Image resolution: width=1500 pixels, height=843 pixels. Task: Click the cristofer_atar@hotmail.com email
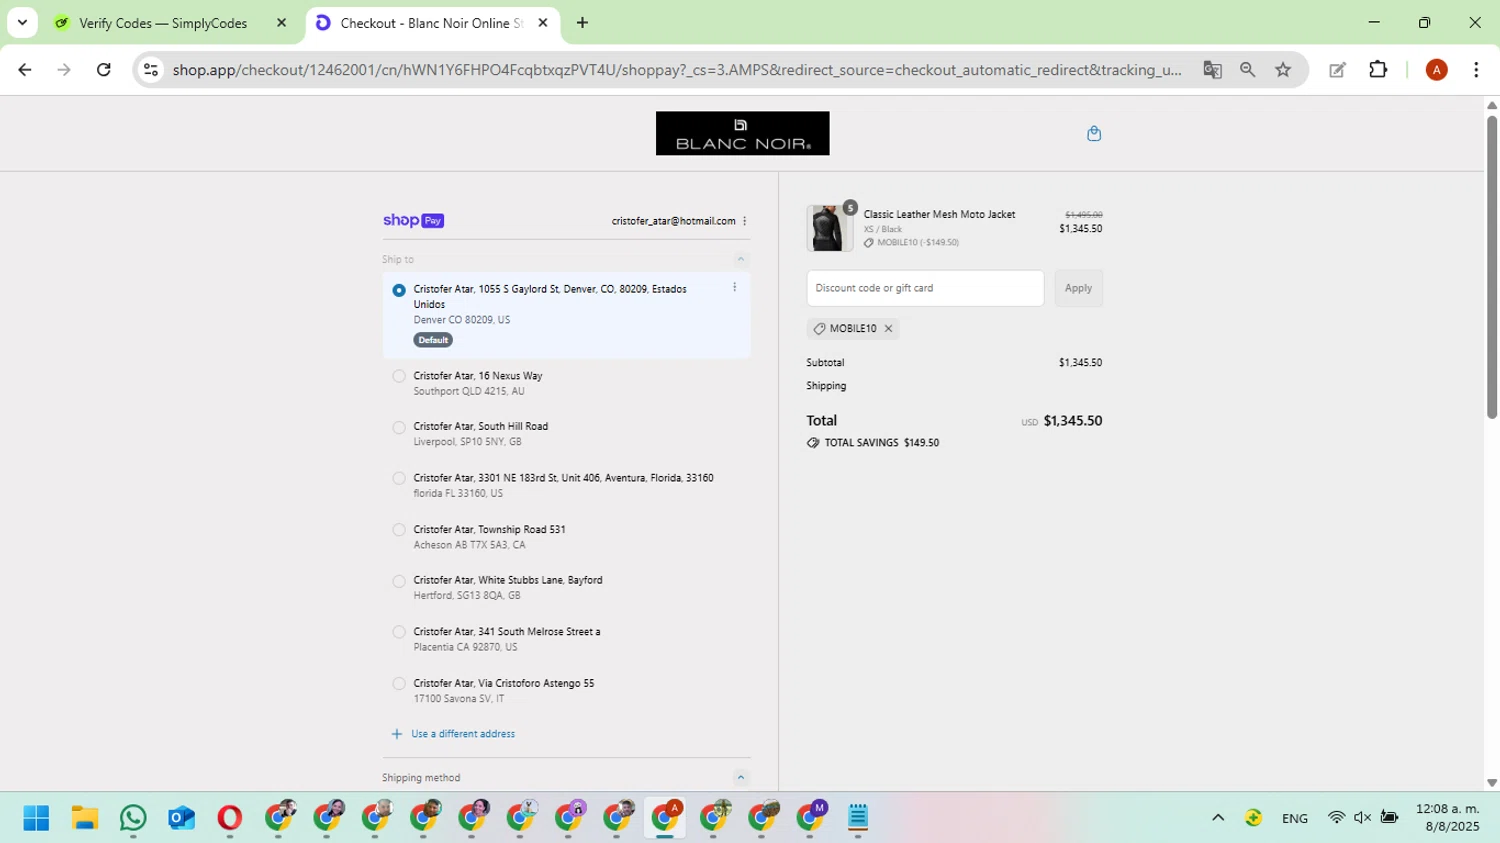(x=673, y=221)
